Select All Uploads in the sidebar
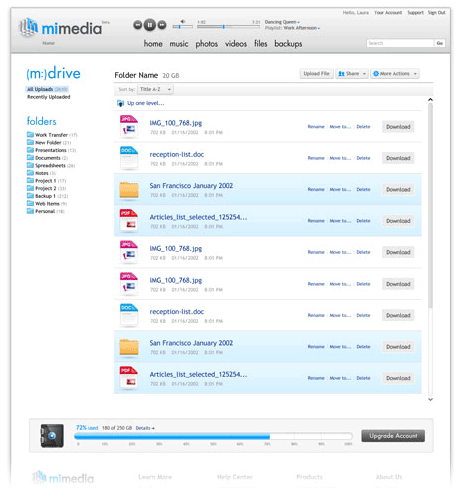459x488 pixels. point(47,89)
